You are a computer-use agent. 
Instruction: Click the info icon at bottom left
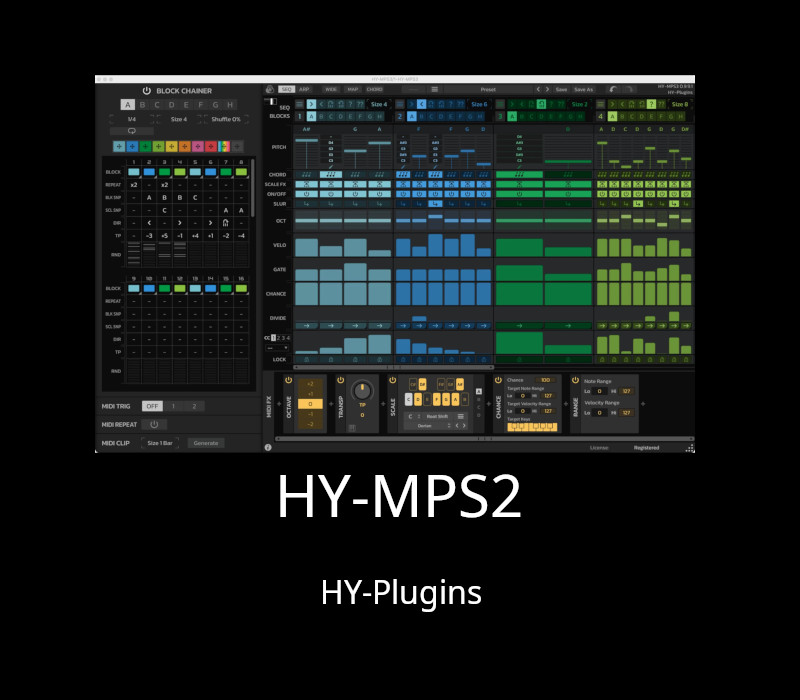(x=267, y=446)
